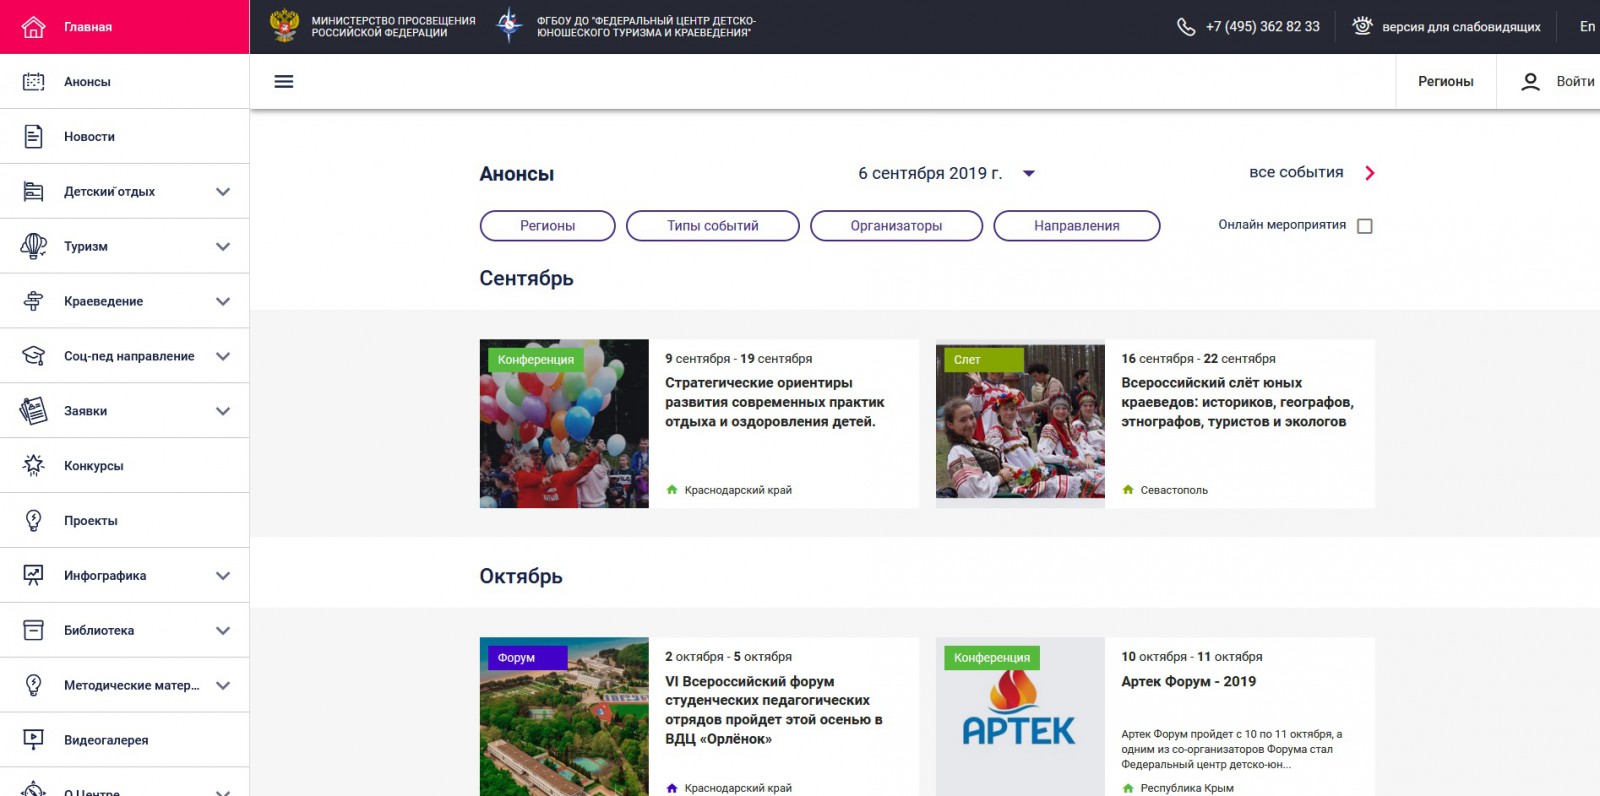This screenshot has height=796, width=1600.
Task: Expand the Инфографика submenu chevron
Action: pyautogui.click(x=223, y=576)
